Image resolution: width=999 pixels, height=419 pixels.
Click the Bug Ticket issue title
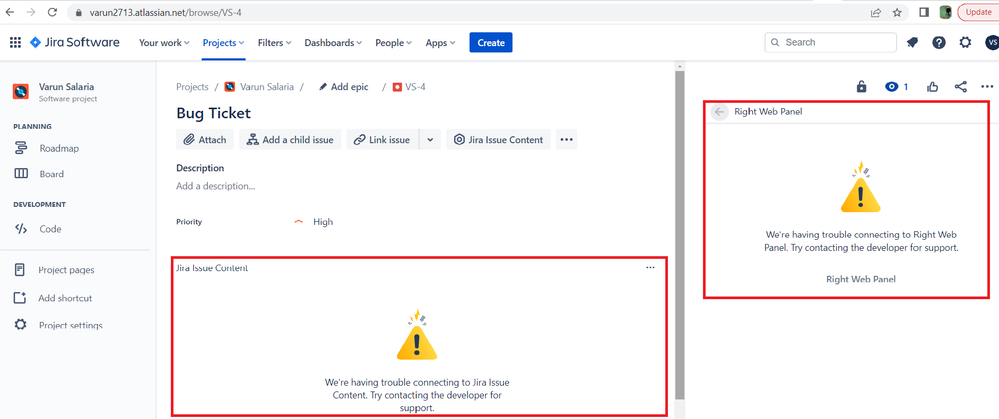click(213, 113)
